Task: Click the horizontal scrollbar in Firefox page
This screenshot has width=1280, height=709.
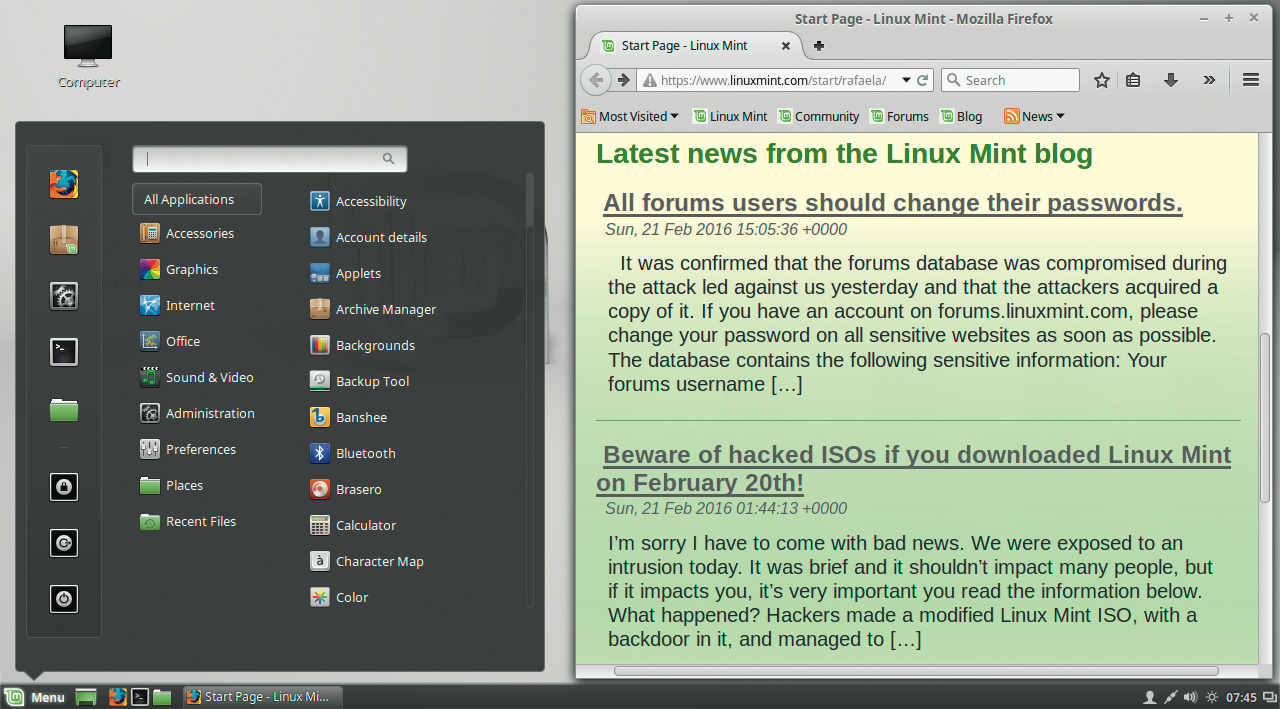Action: [x=915, y=671]
